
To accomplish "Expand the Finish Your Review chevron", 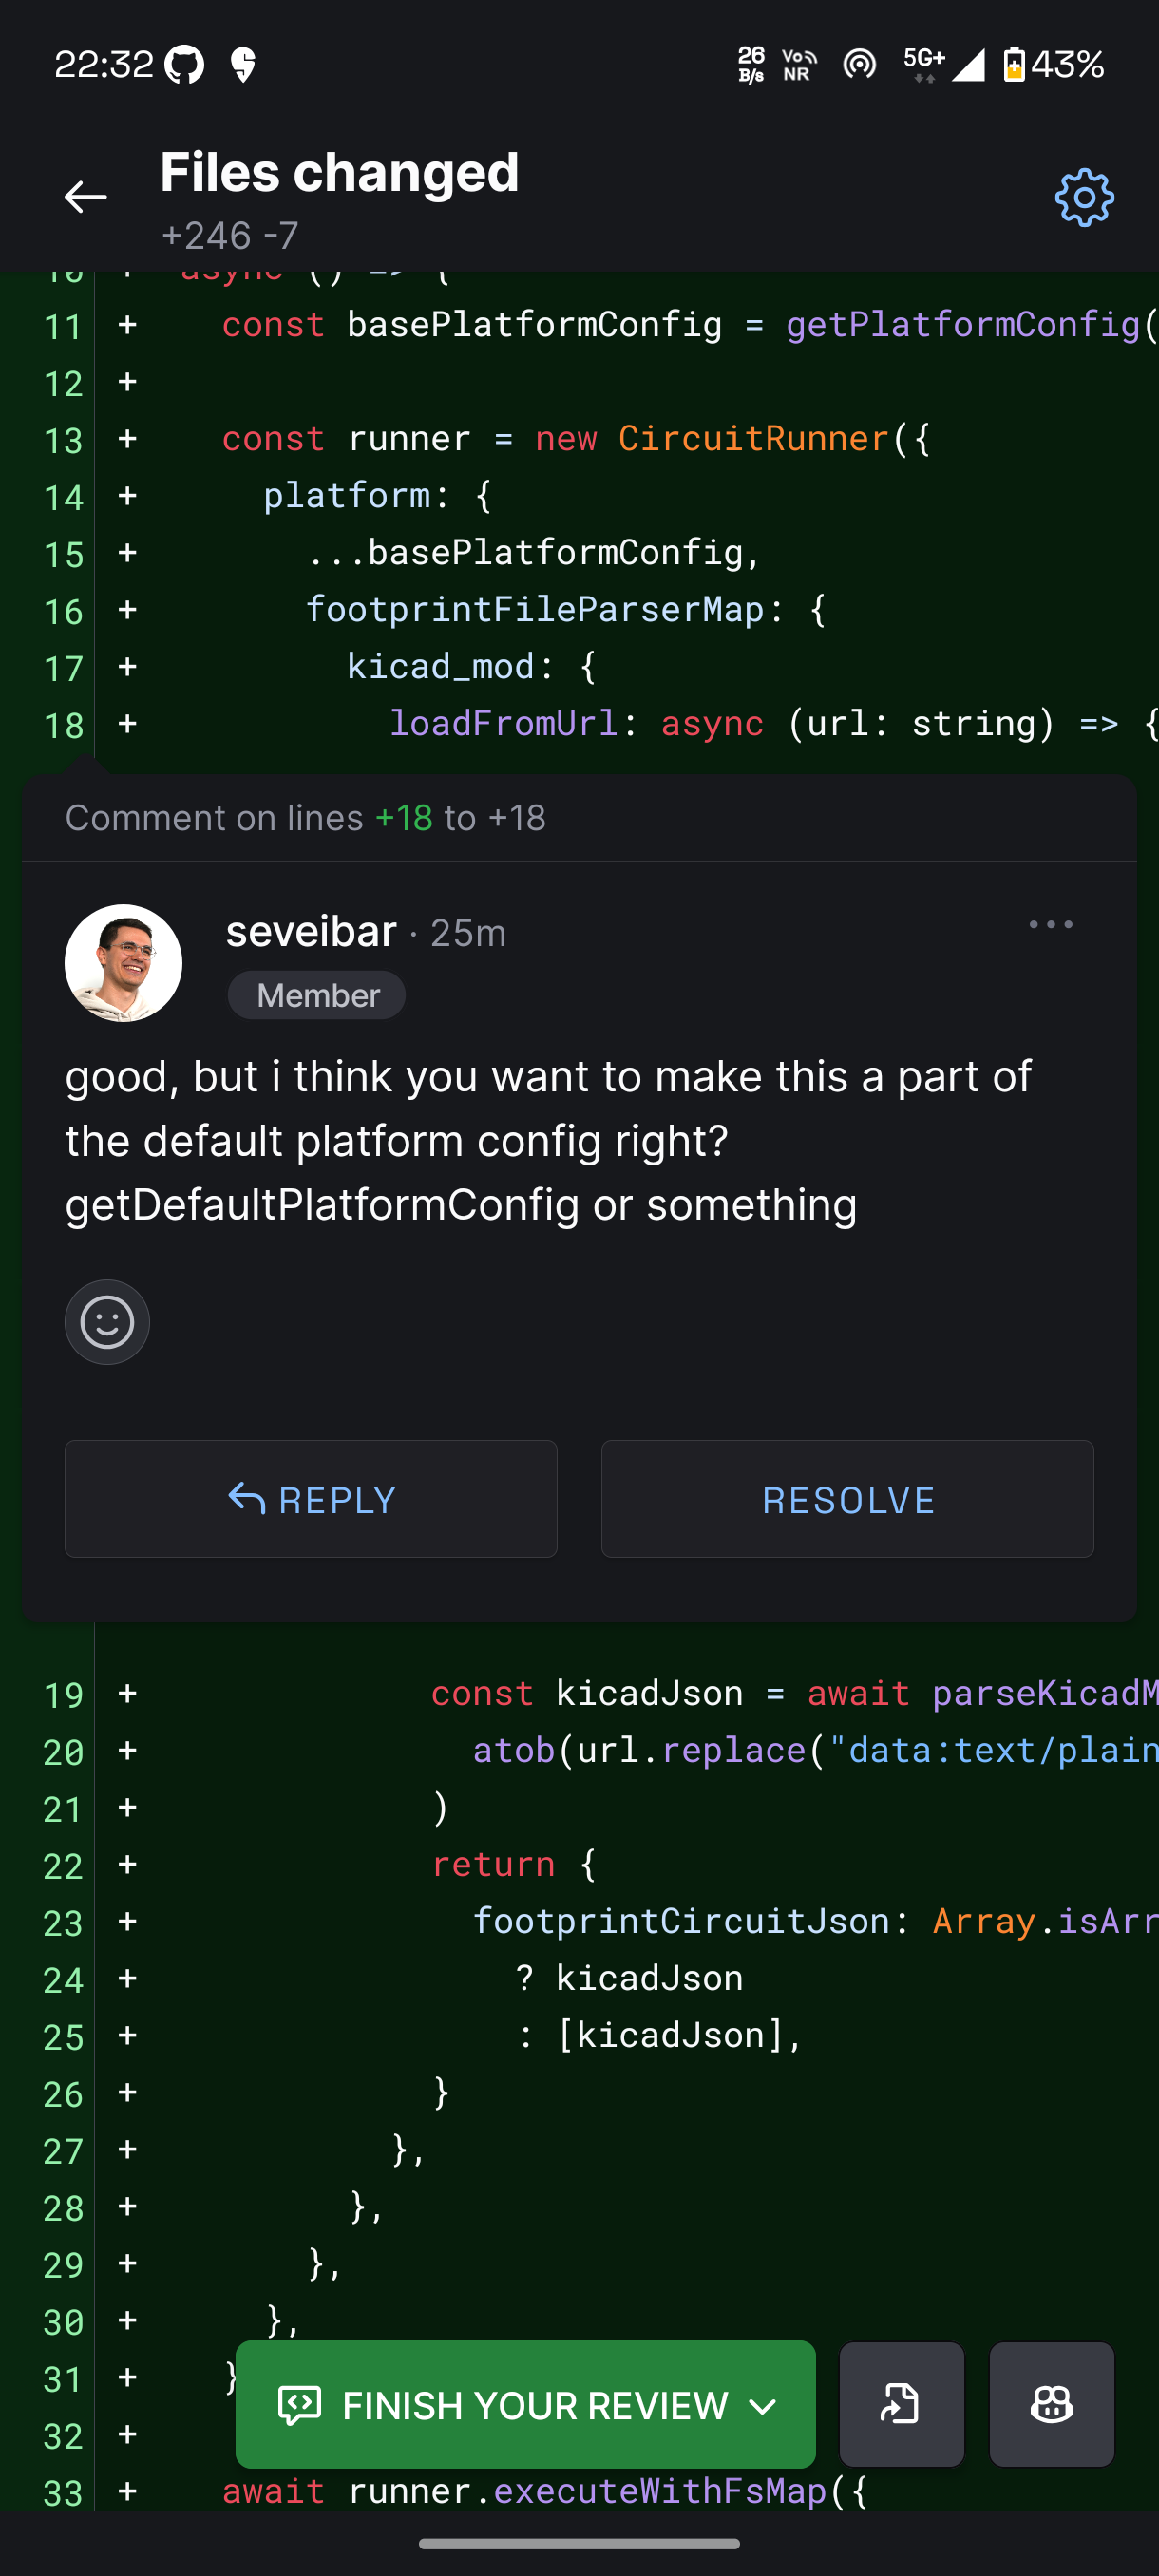I will pos(763,2406).
